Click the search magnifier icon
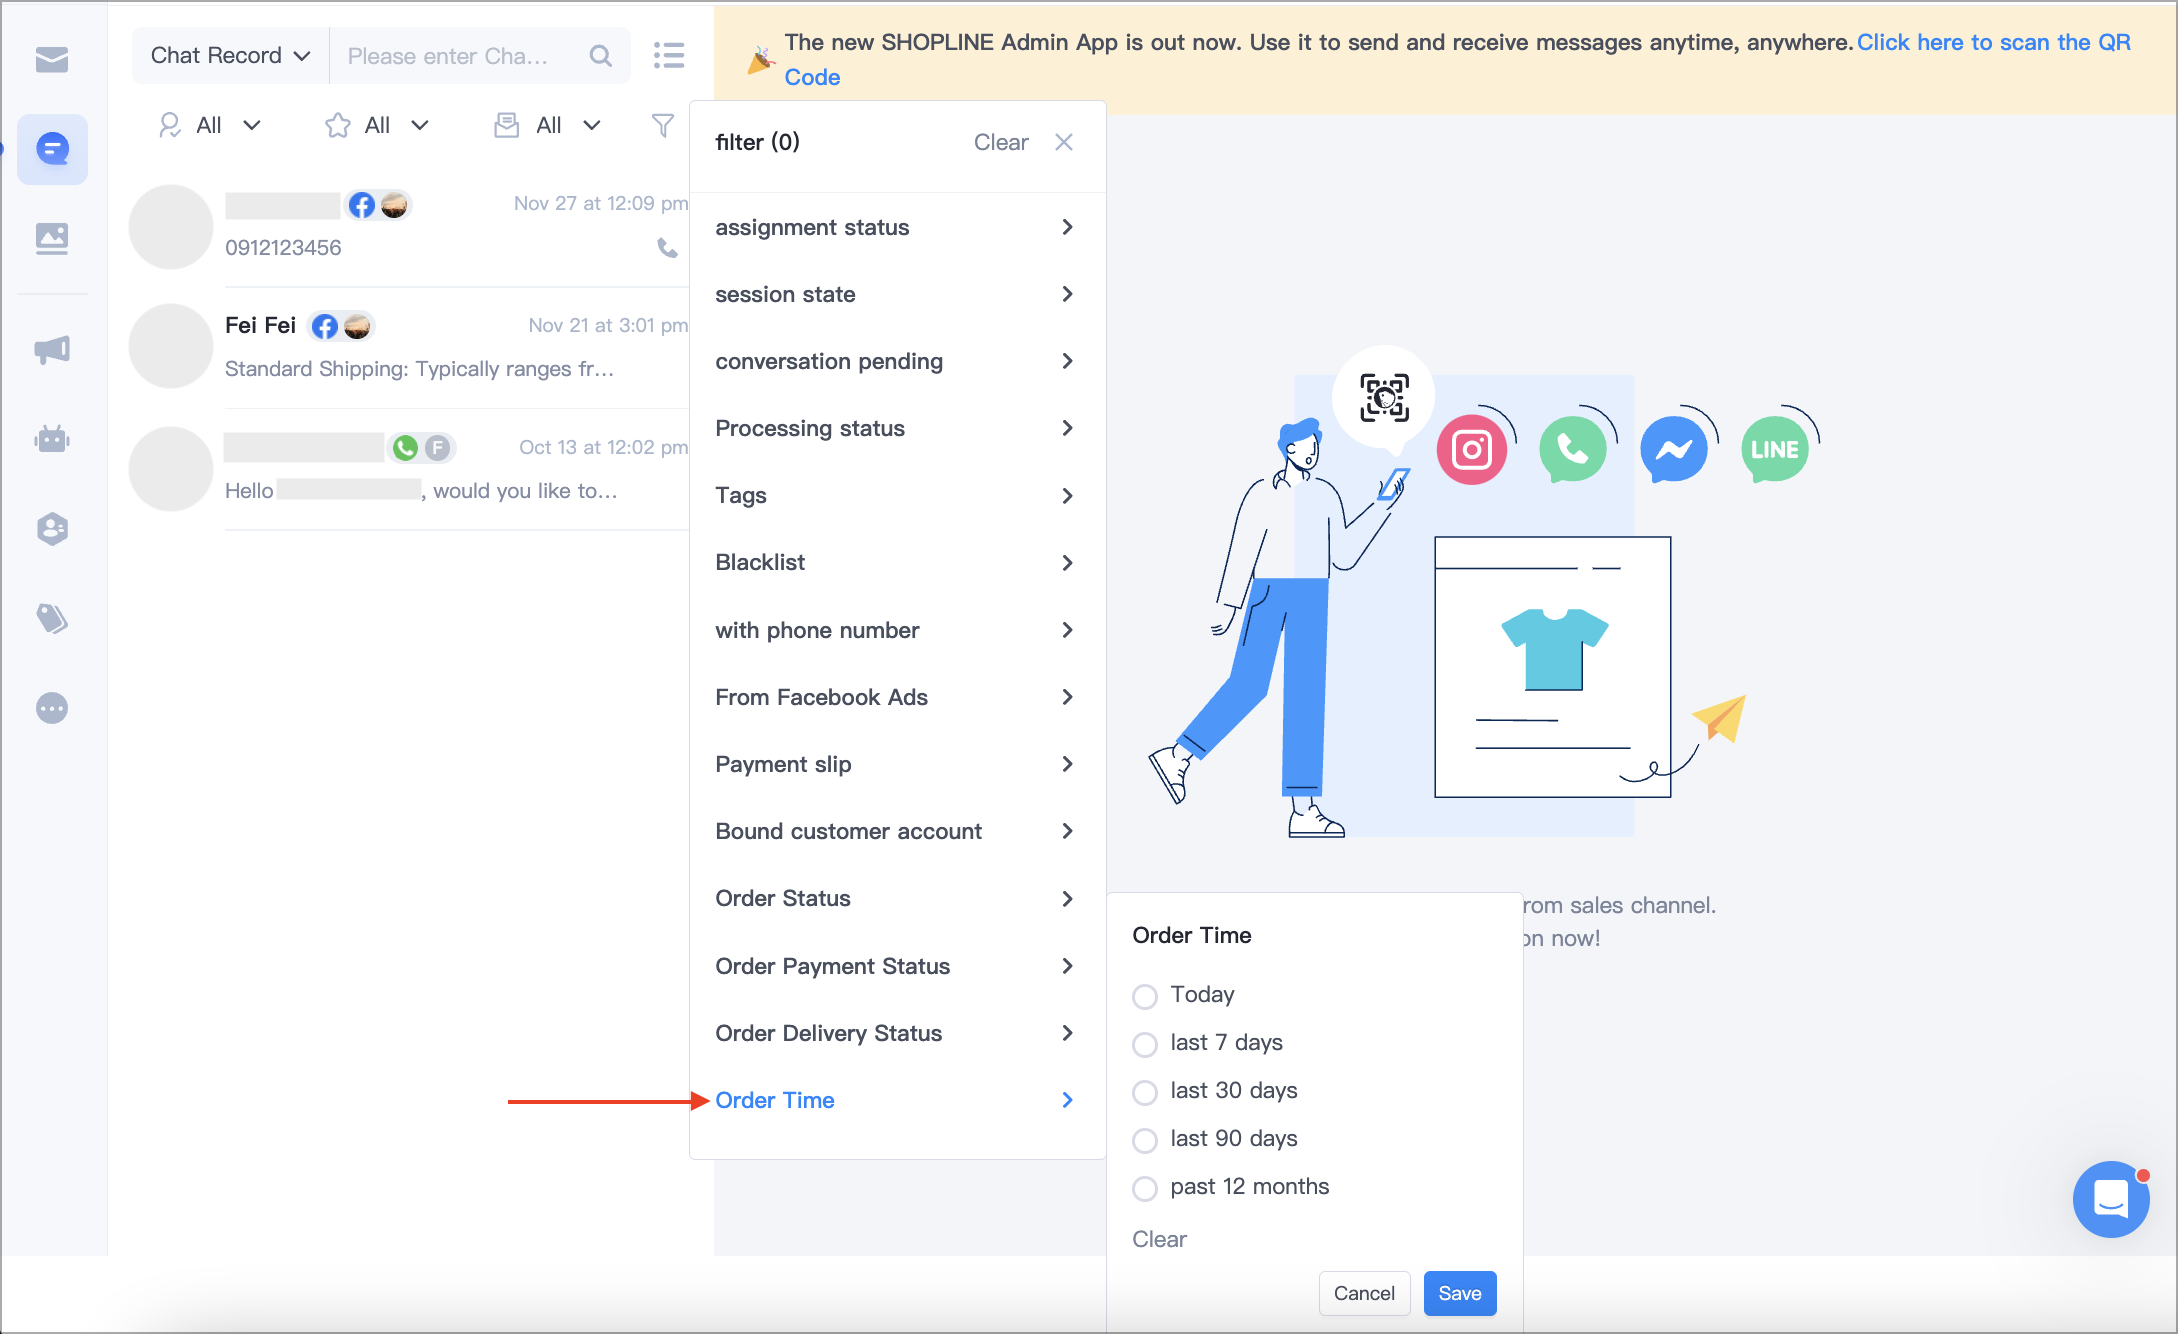 click(x=600, y=56)
